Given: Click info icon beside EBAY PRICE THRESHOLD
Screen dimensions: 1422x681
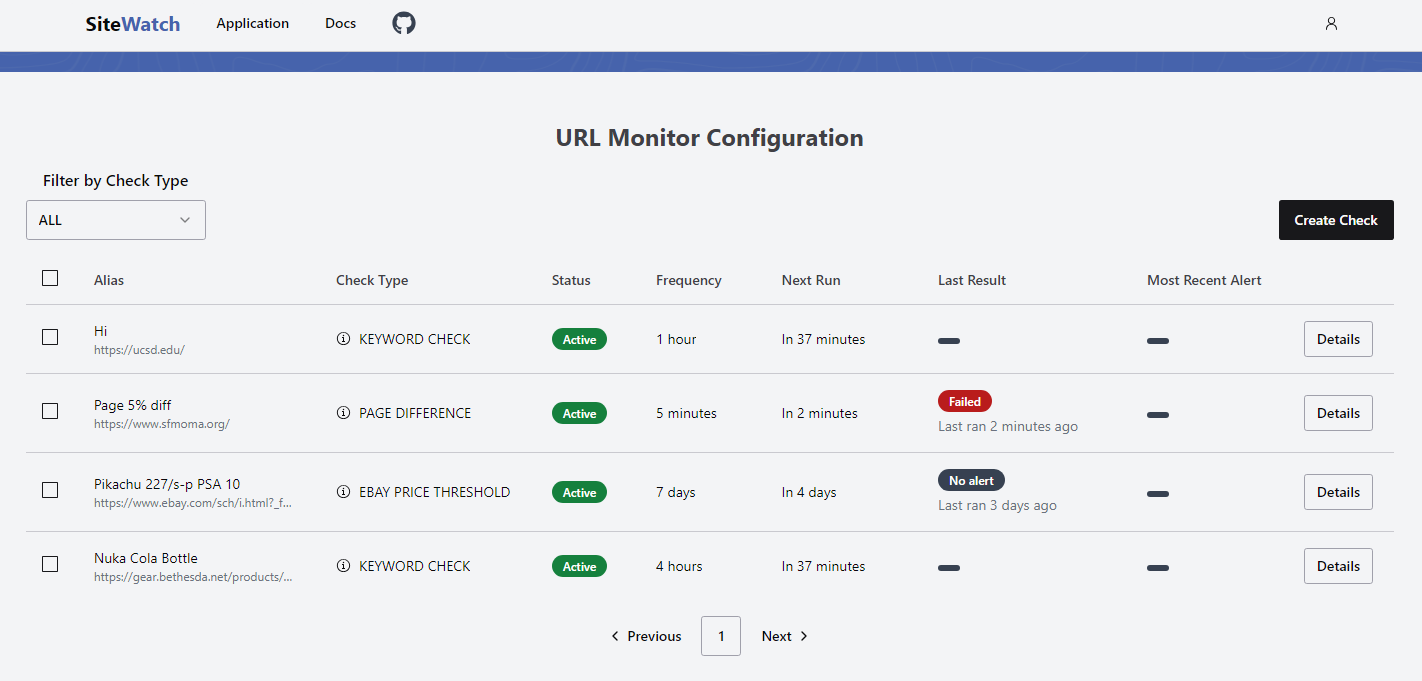Looking at the screenshot, I should click(x=343, y=492).
